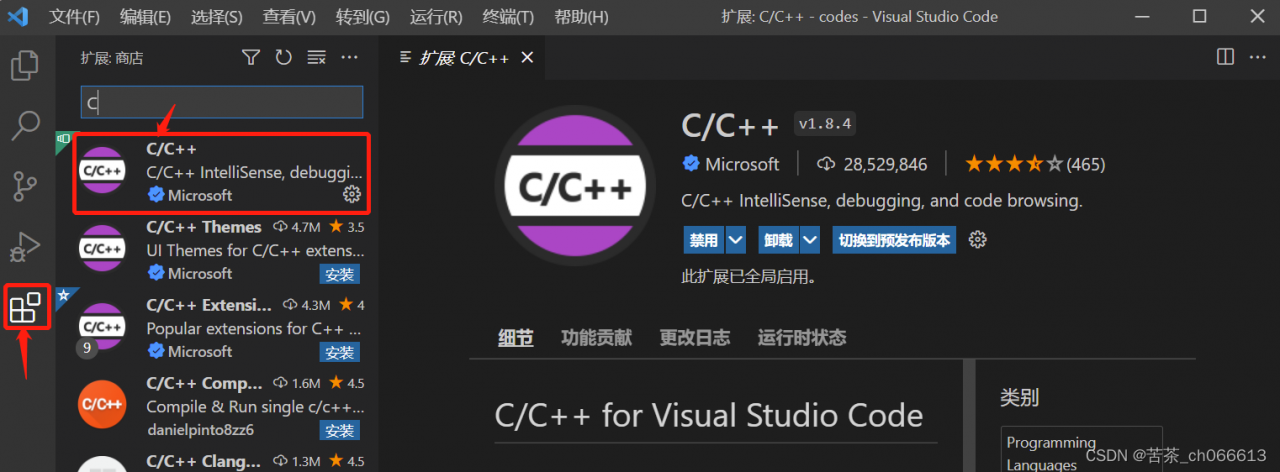Image resolution: width=1280 pixels, height=472 pixels.
Task: Switch to the 细节 tab
Action: click(x=516, y=338)
